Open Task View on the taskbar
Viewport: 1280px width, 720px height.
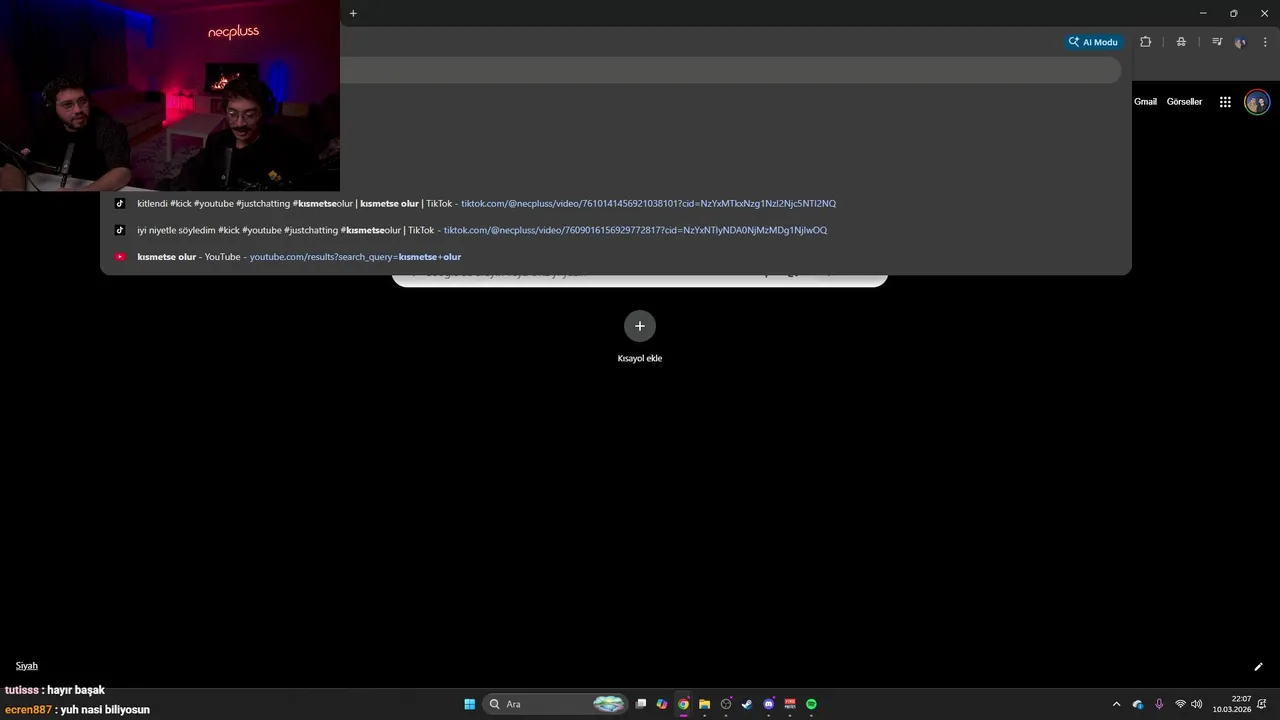[641, 704]
